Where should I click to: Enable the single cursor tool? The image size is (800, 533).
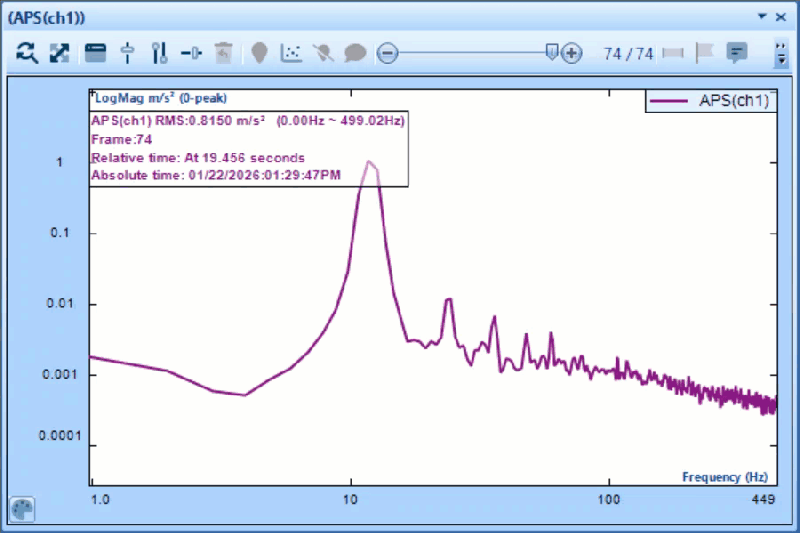tap(127, 53)
